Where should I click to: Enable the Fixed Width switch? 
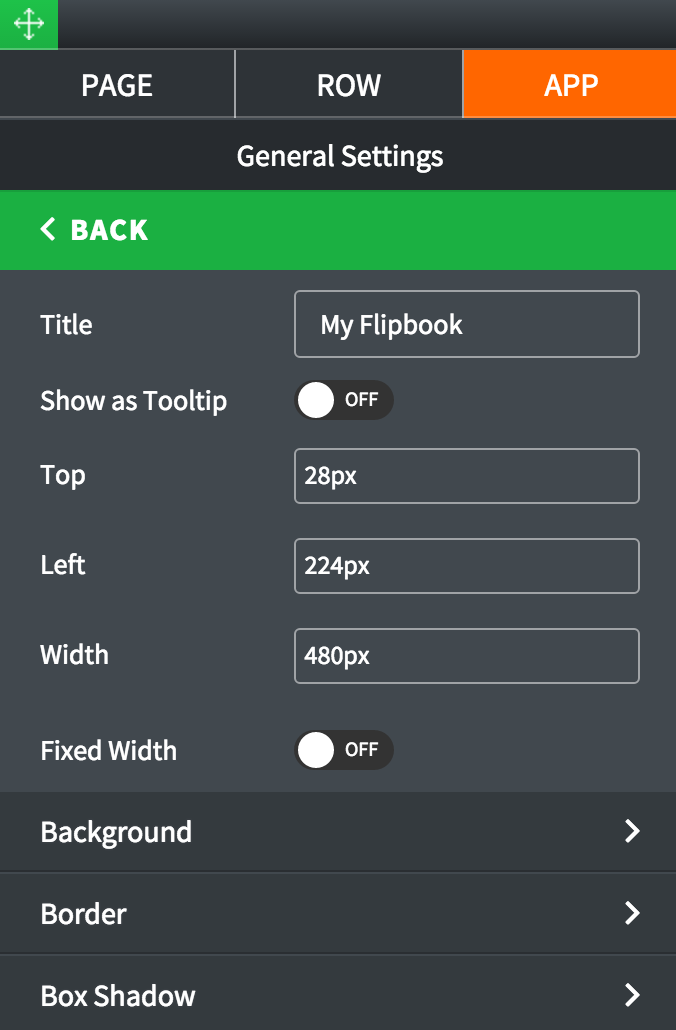(x=344, y=750)
